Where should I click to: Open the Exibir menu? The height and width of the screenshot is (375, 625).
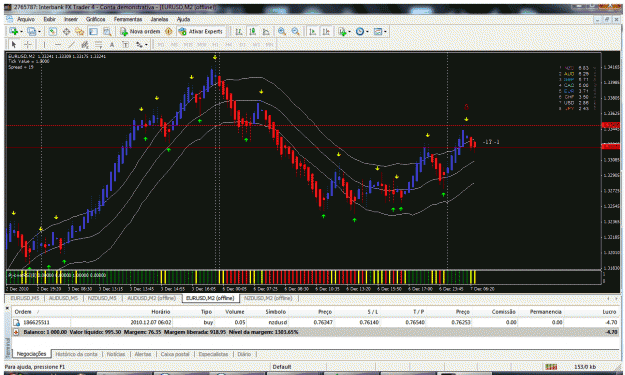tap(49, 19)
